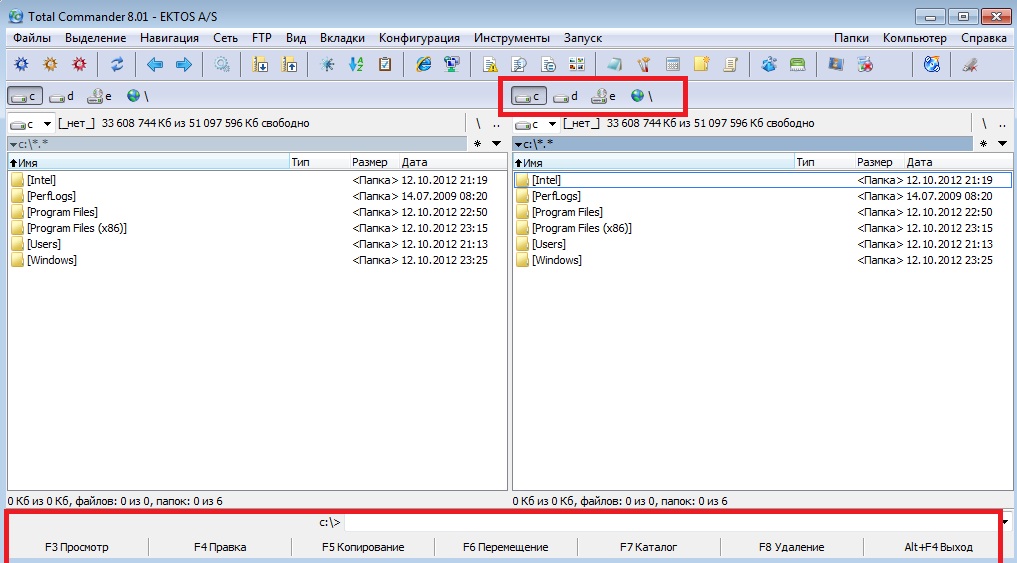Click the red gear toolbar icon

(79, 64)
